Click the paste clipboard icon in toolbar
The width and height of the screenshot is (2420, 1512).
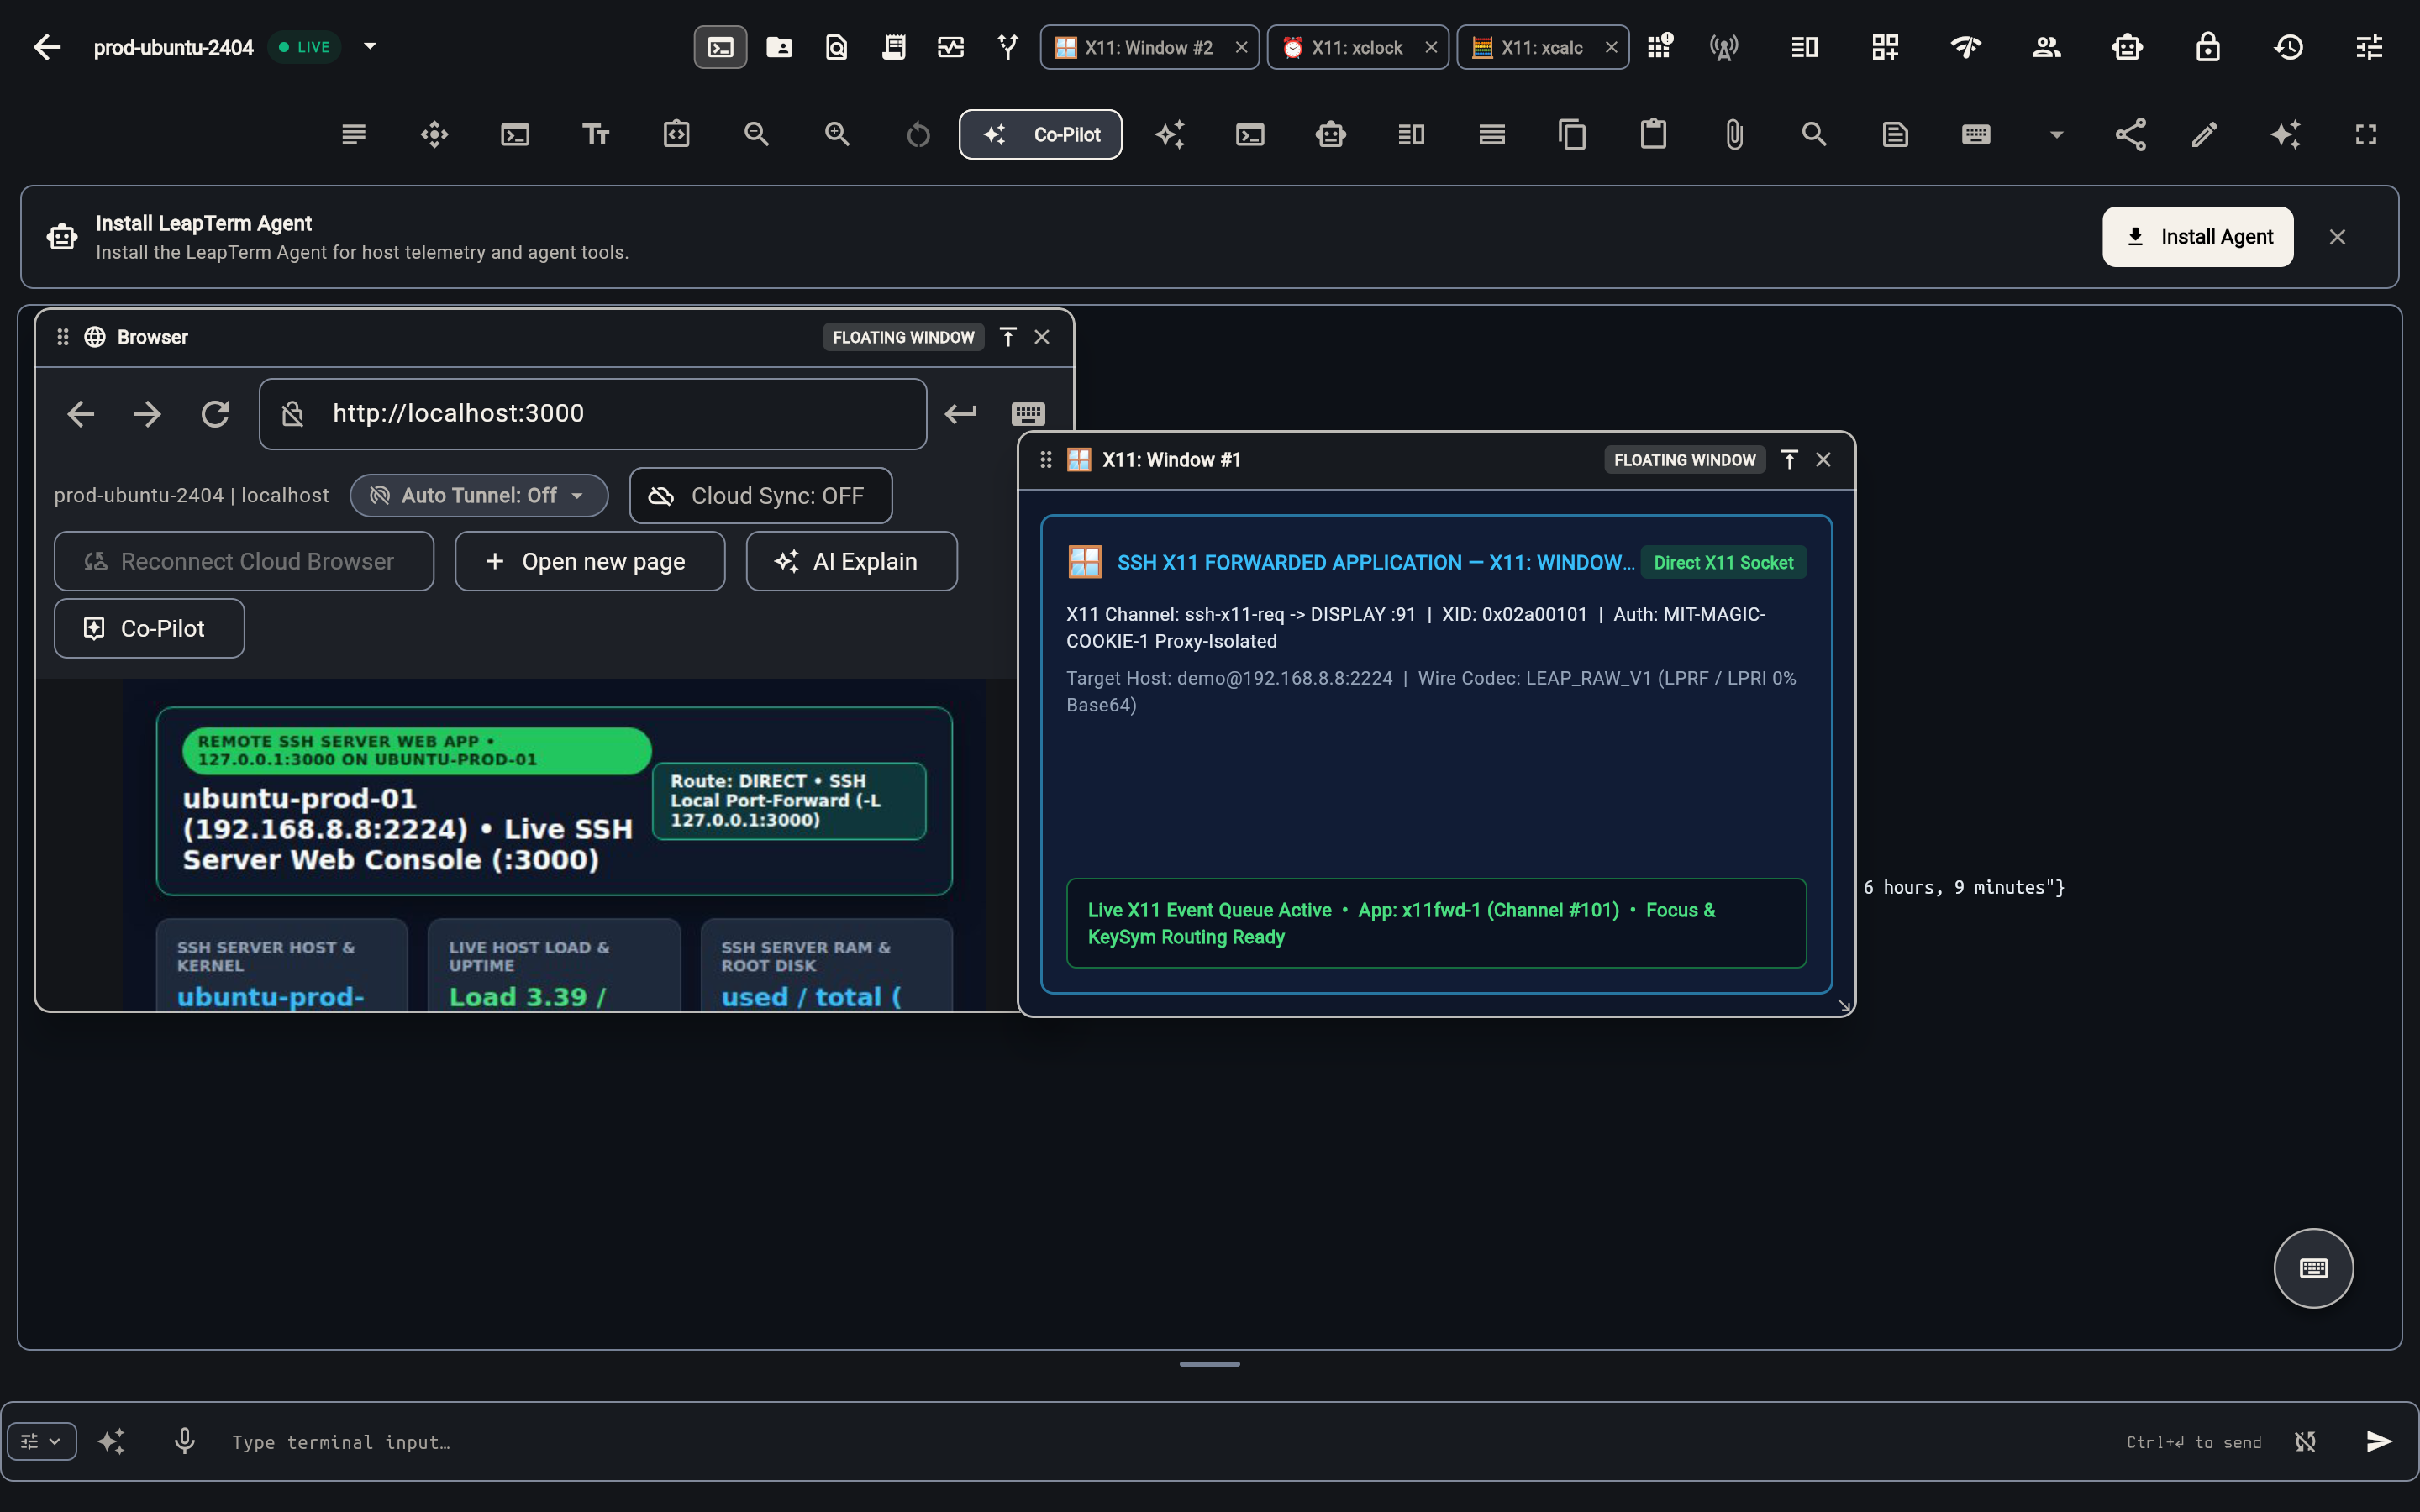[x=1653, y=134]
